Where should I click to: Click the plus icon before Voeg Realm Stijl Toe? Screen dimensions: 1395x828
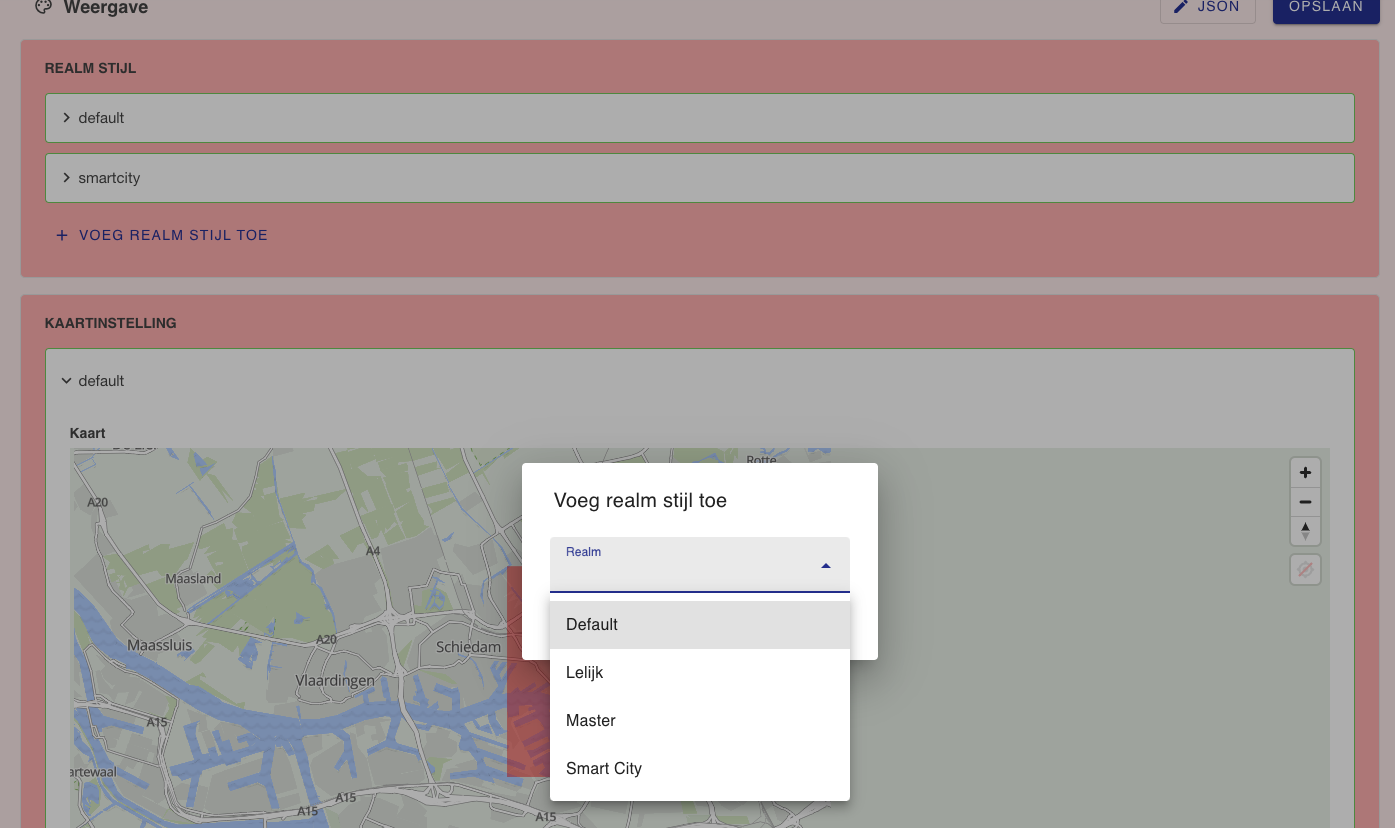61,235
